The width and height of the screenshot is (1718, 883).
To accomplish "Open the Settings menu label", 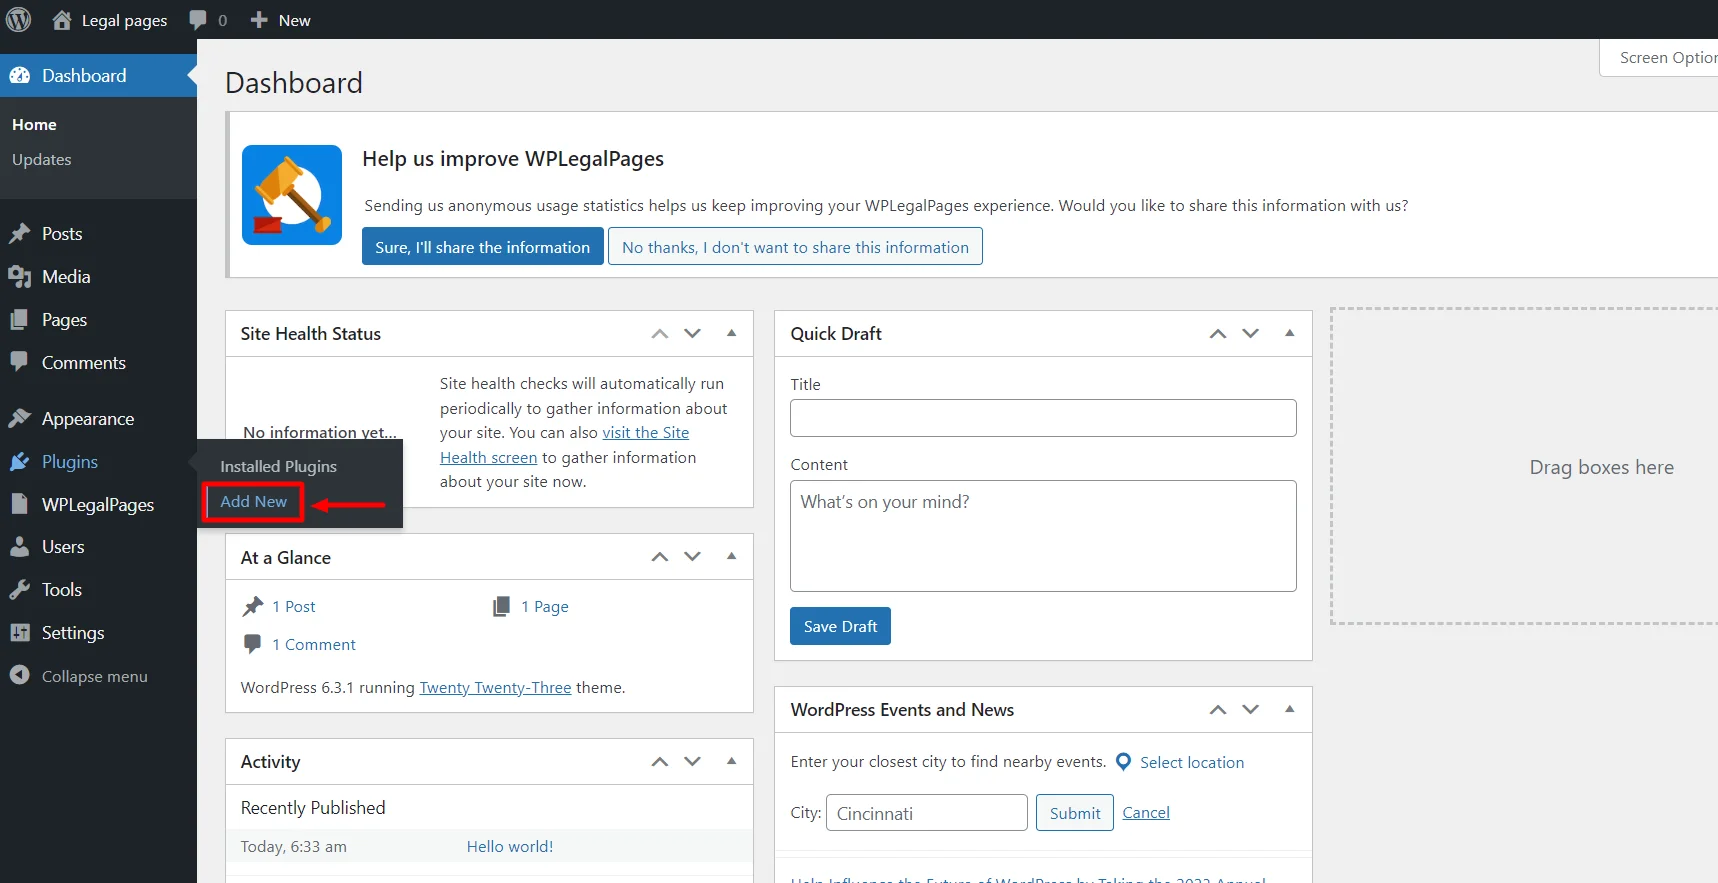I will coord(73,633).
